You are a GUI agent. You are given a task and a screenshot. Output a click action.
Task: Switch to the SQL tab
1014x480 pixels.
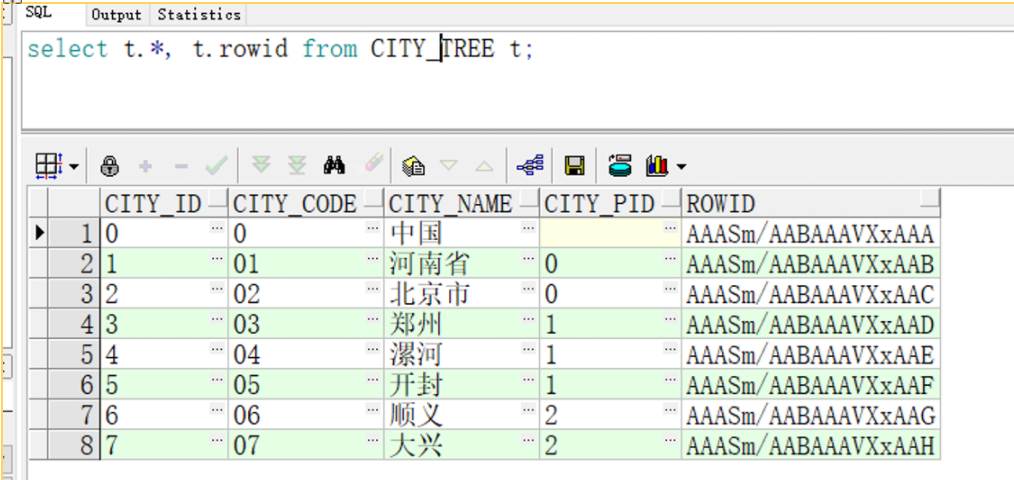pos(39,13)
